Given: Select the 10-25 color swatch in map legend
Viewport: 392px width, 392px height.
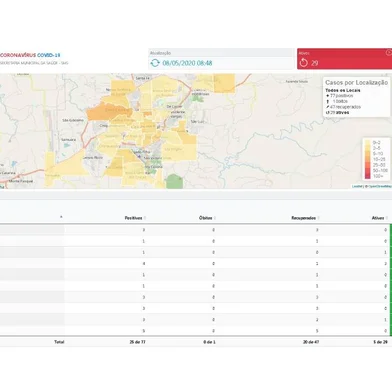Looking at the screenshot, I should click(368, 159).
